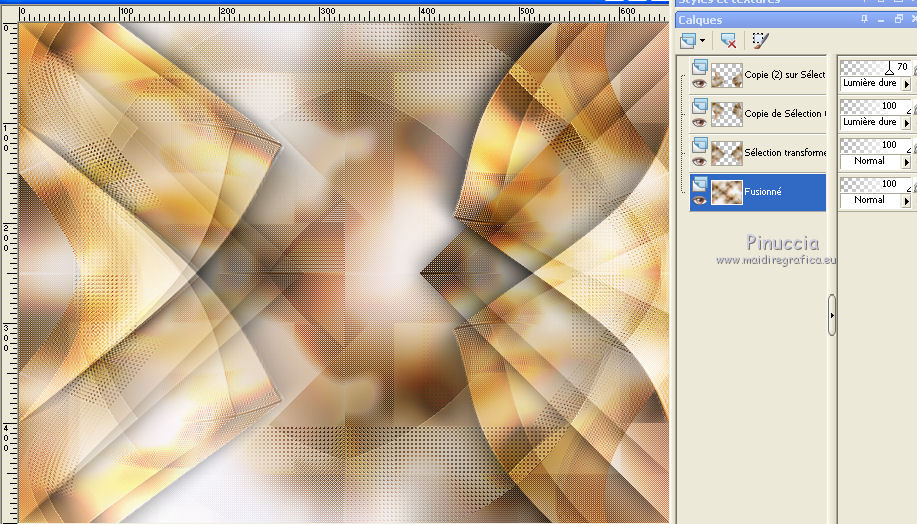Select the Copie (2) sur Sélection thumbnail
917x524 pixels.
click(727, 75)
